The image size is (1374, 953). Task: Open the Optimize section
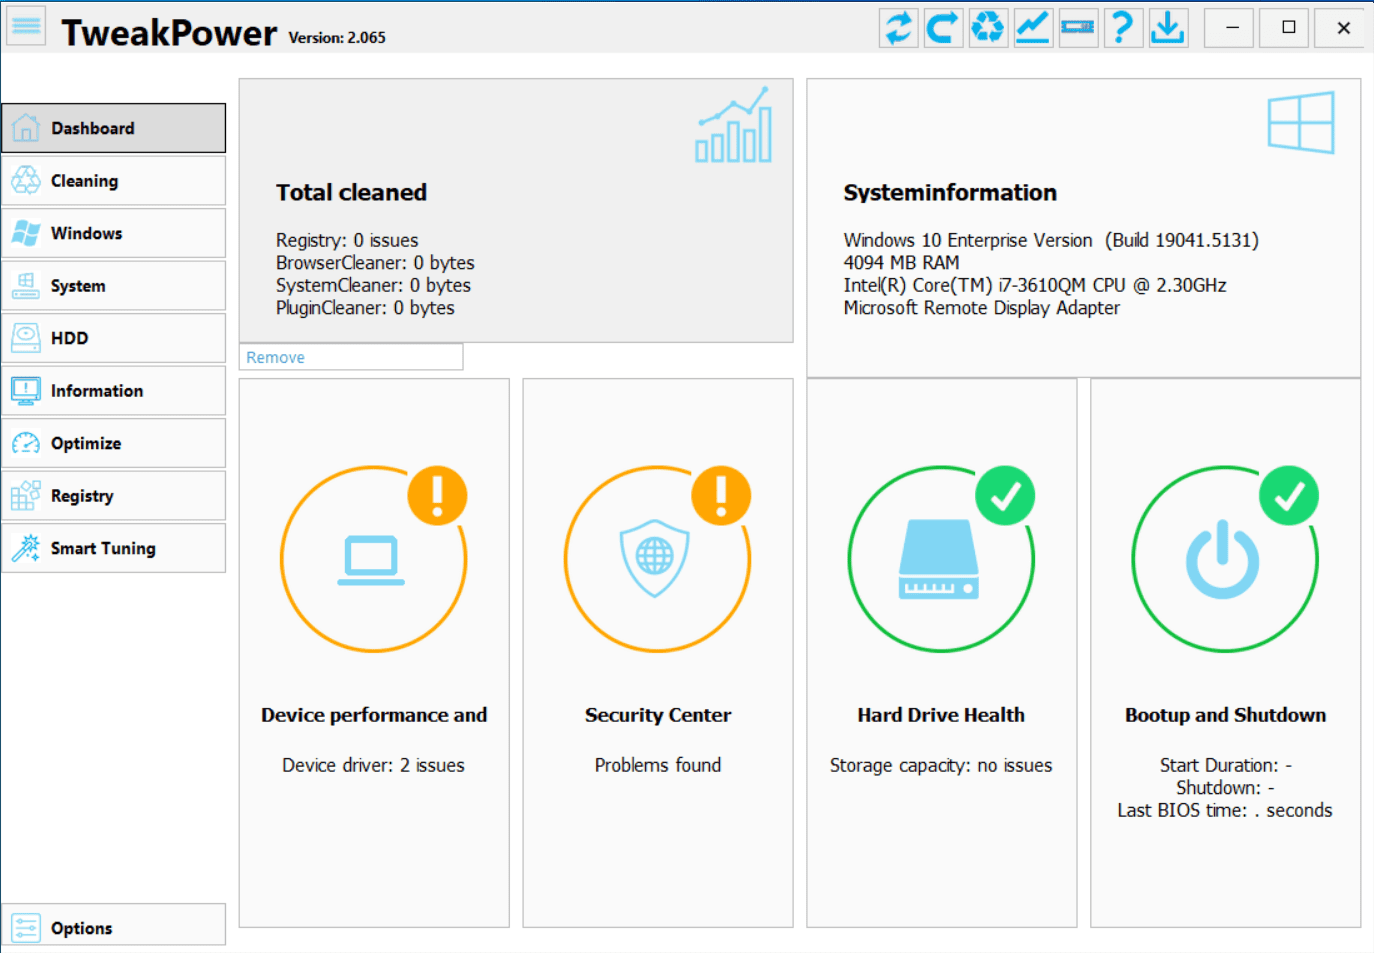[x=114, y=443]
